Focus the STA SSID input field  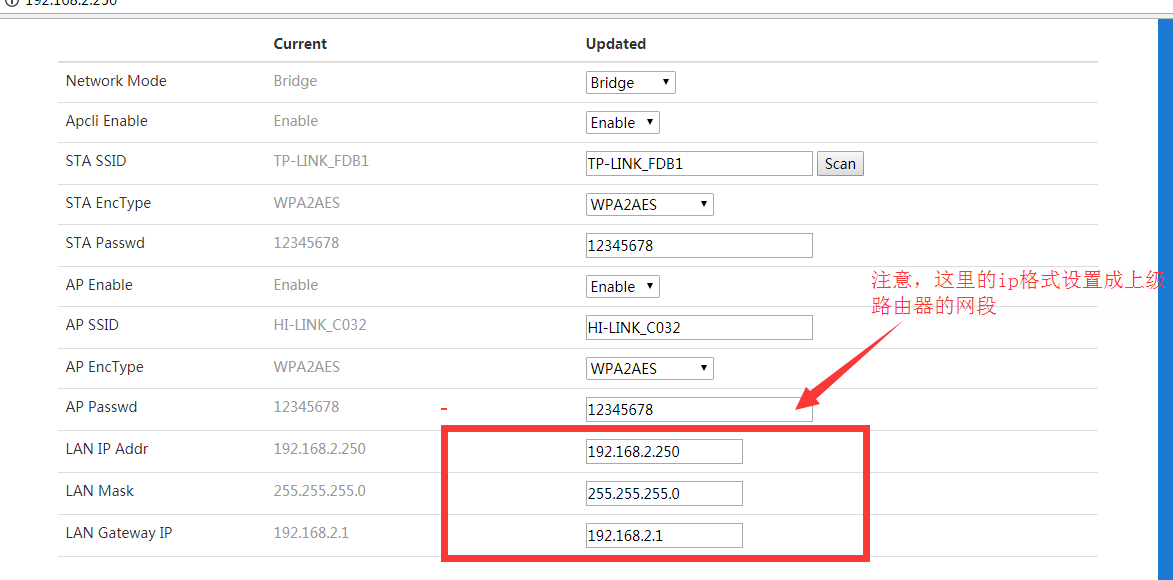(x=698, y=164)
